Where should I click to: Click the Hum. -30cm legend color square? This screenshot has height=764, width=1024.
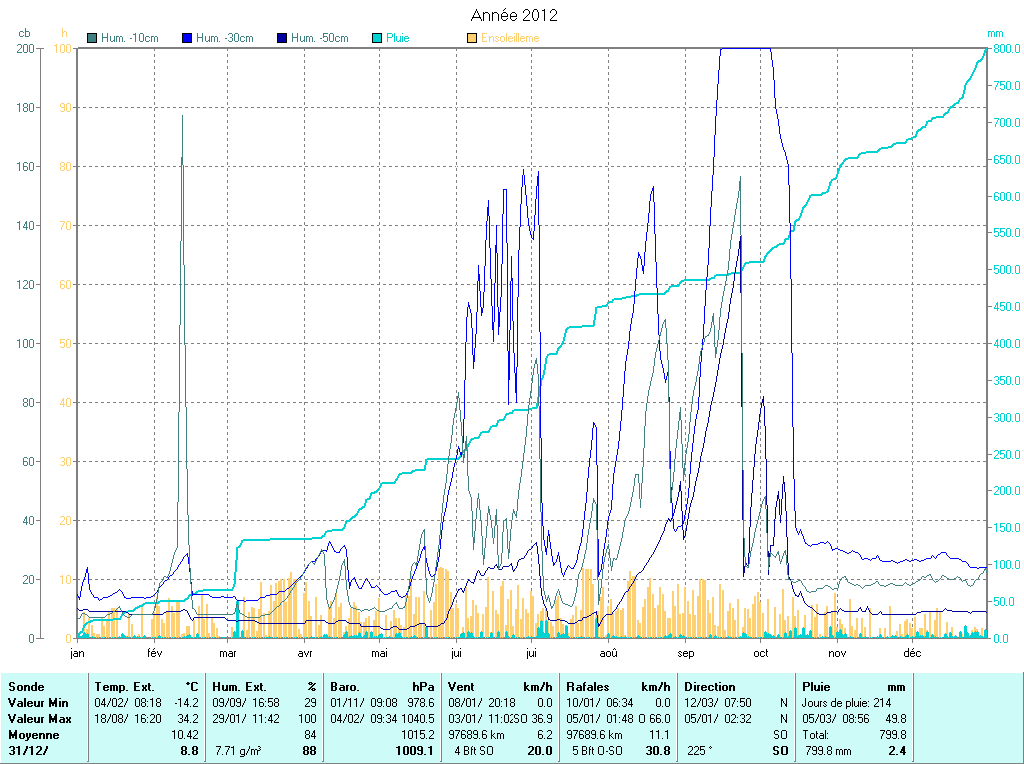187,38
